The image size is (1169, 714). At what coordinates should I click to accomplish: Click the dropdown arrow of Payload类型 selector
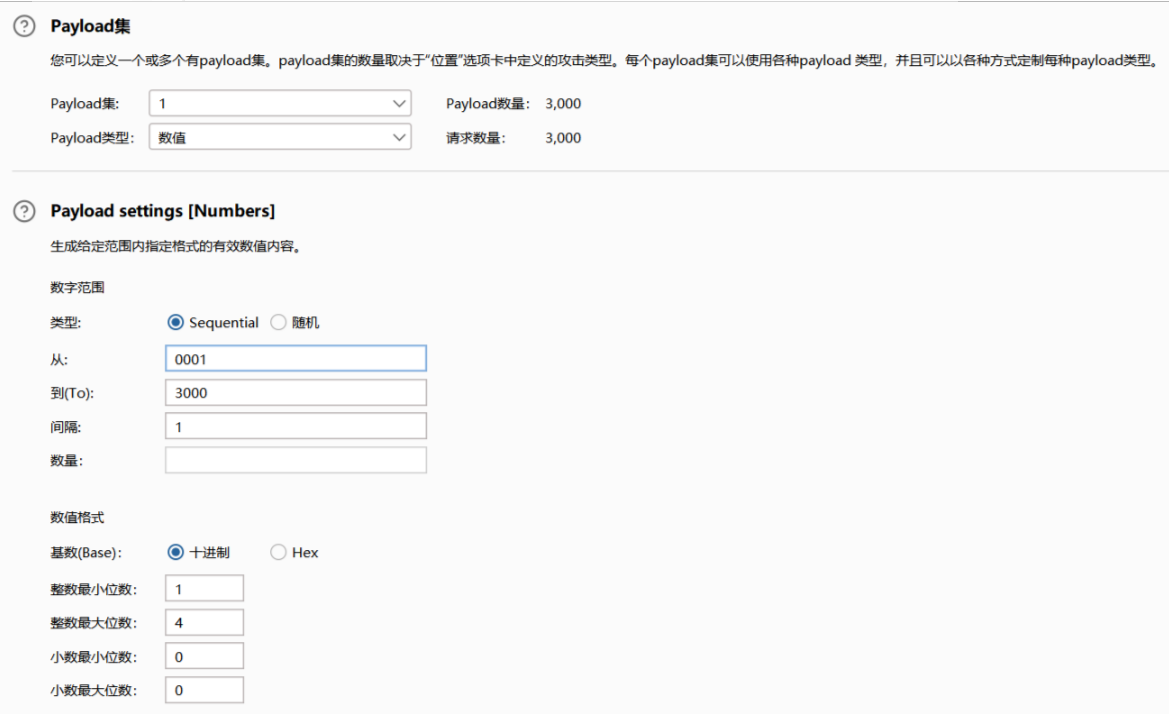(398, 137)
